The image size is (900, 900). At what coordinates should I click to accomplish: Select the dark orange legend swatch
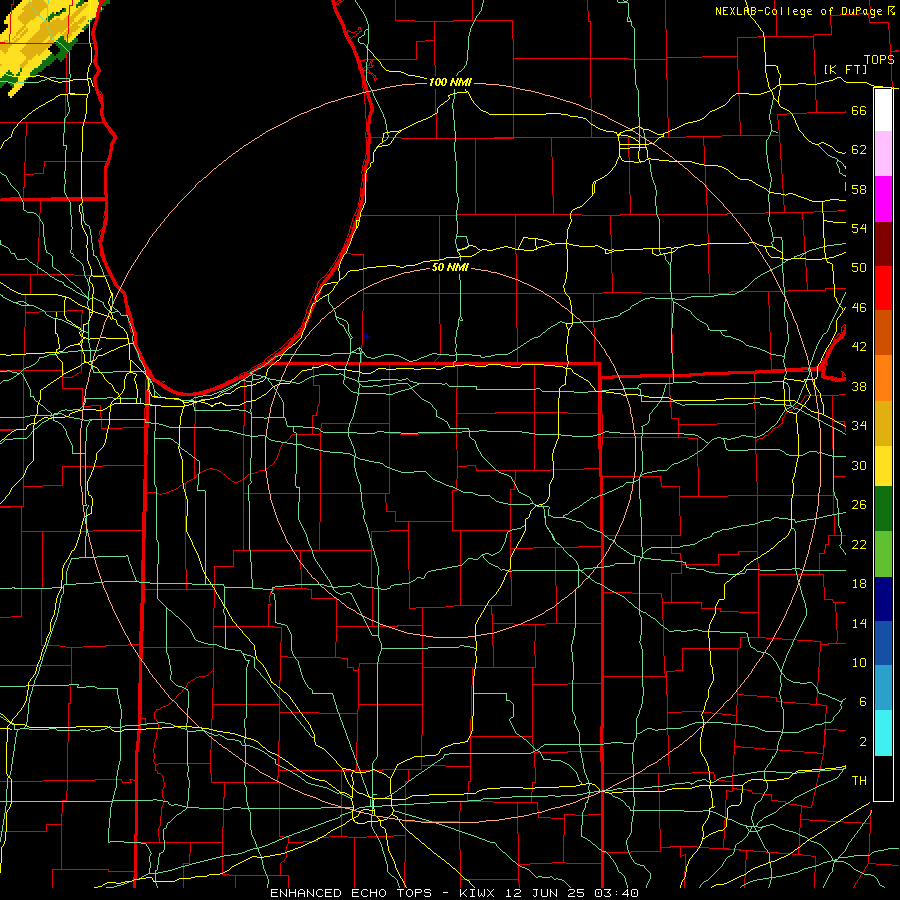(883, 333)
